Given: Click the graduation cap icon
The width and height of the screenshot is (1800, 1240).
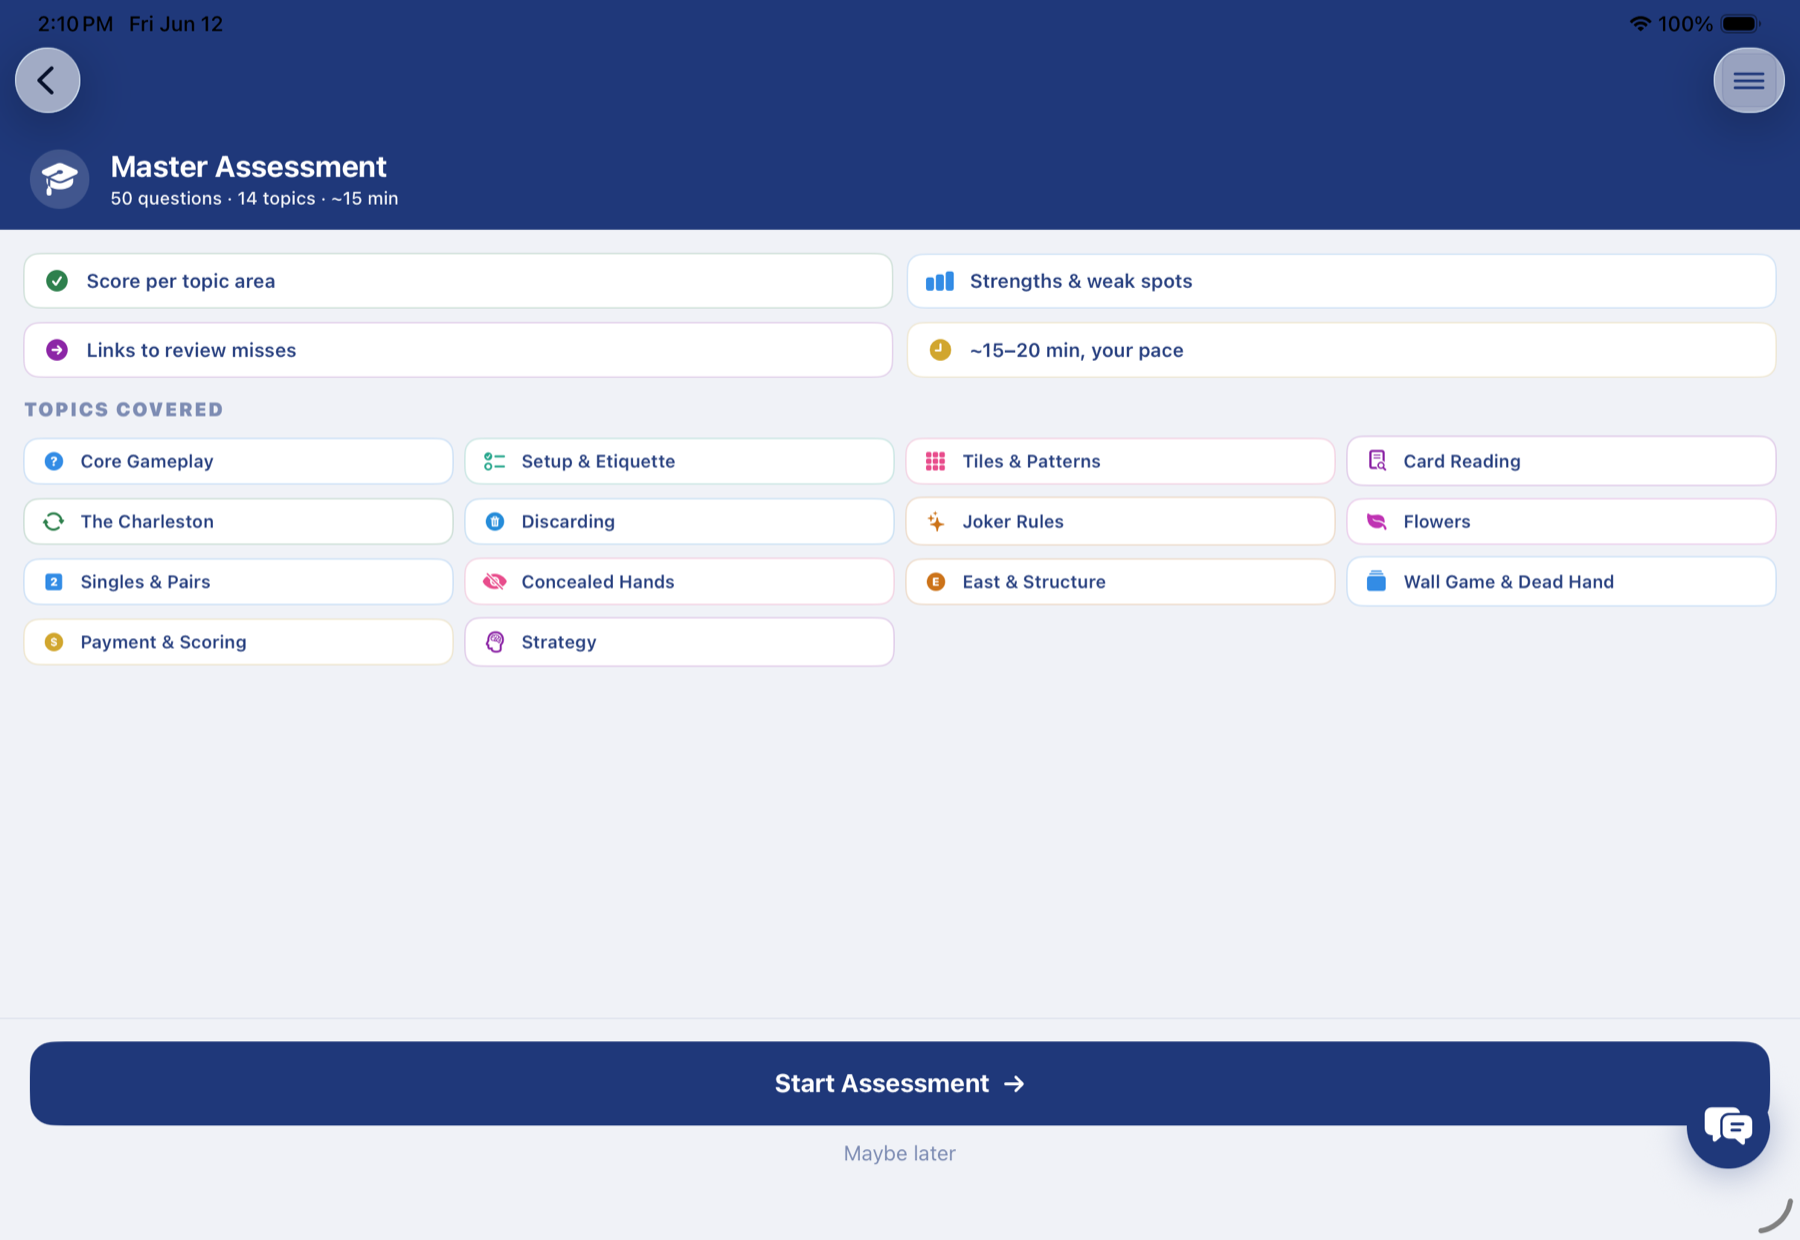Looking at the screenshot, I should click(60, 179).
